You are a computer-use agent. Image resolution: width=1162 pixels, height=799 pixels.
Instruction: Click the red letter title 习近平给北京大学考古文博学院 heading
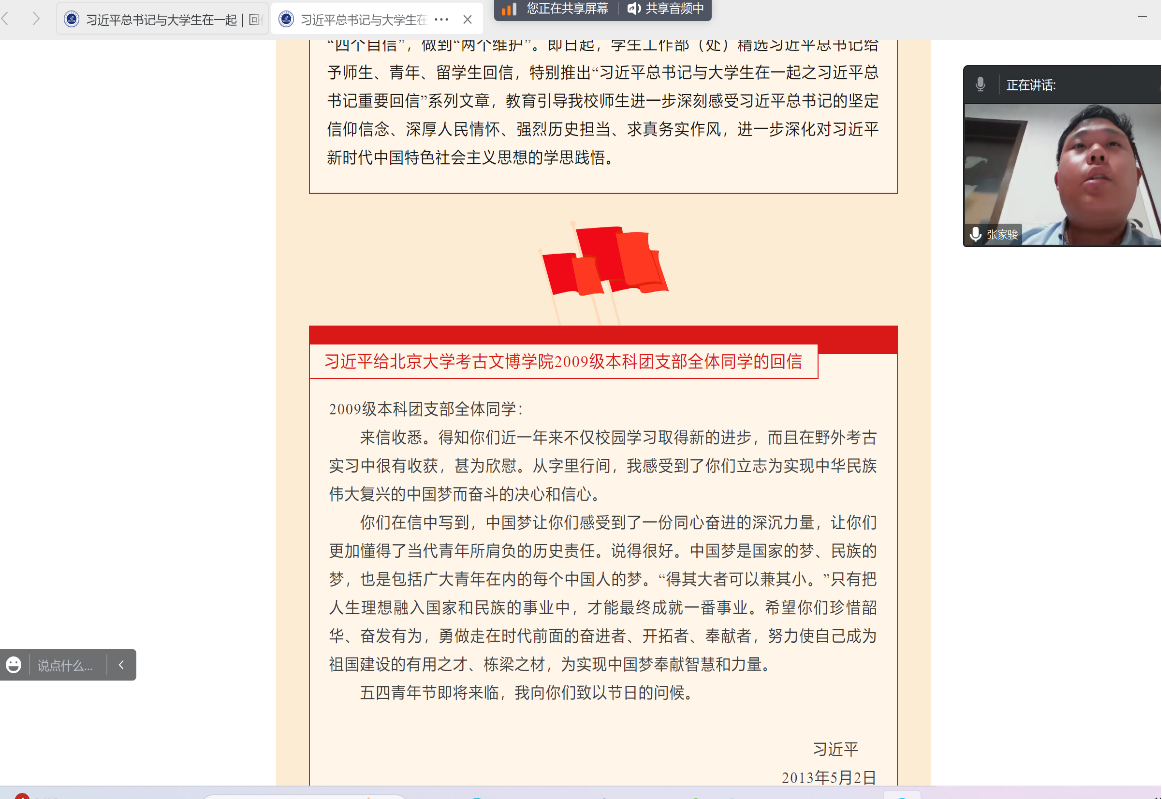pyautogui.click(x=563, y=362)
